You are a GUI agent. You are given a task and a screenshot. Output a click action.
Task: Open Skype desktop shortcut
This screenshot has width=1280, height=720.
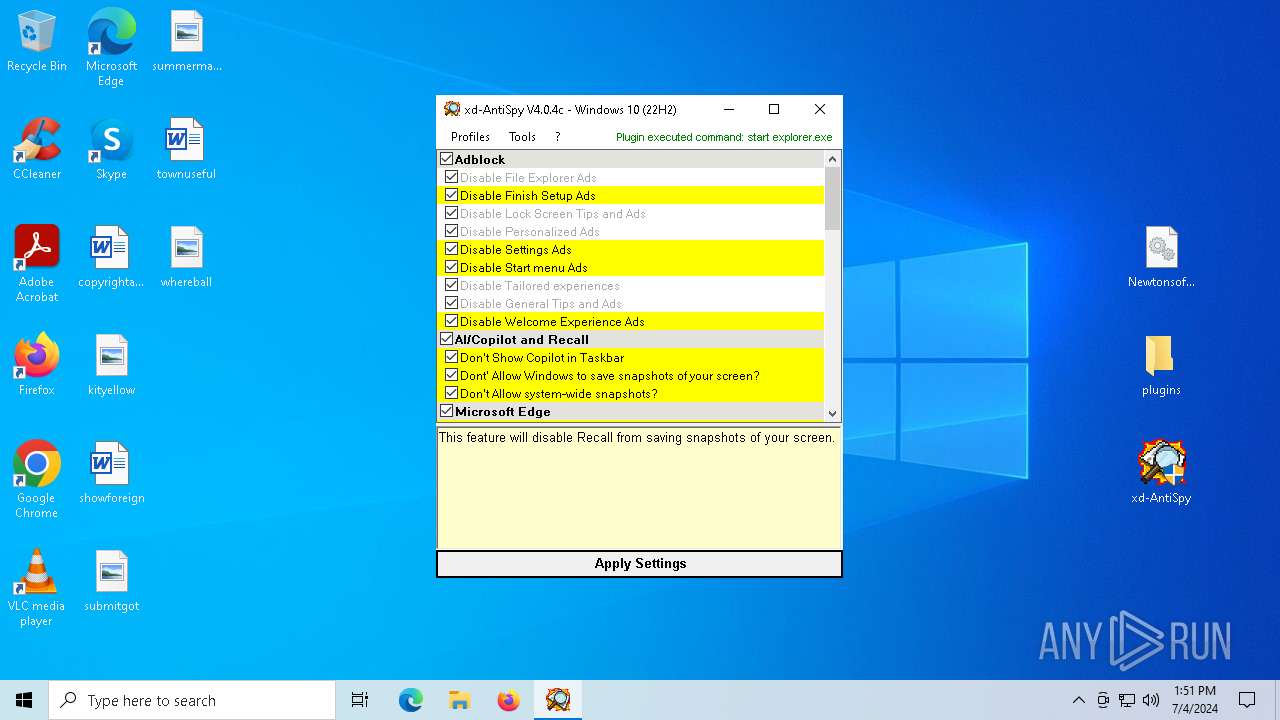click(111, 149)
